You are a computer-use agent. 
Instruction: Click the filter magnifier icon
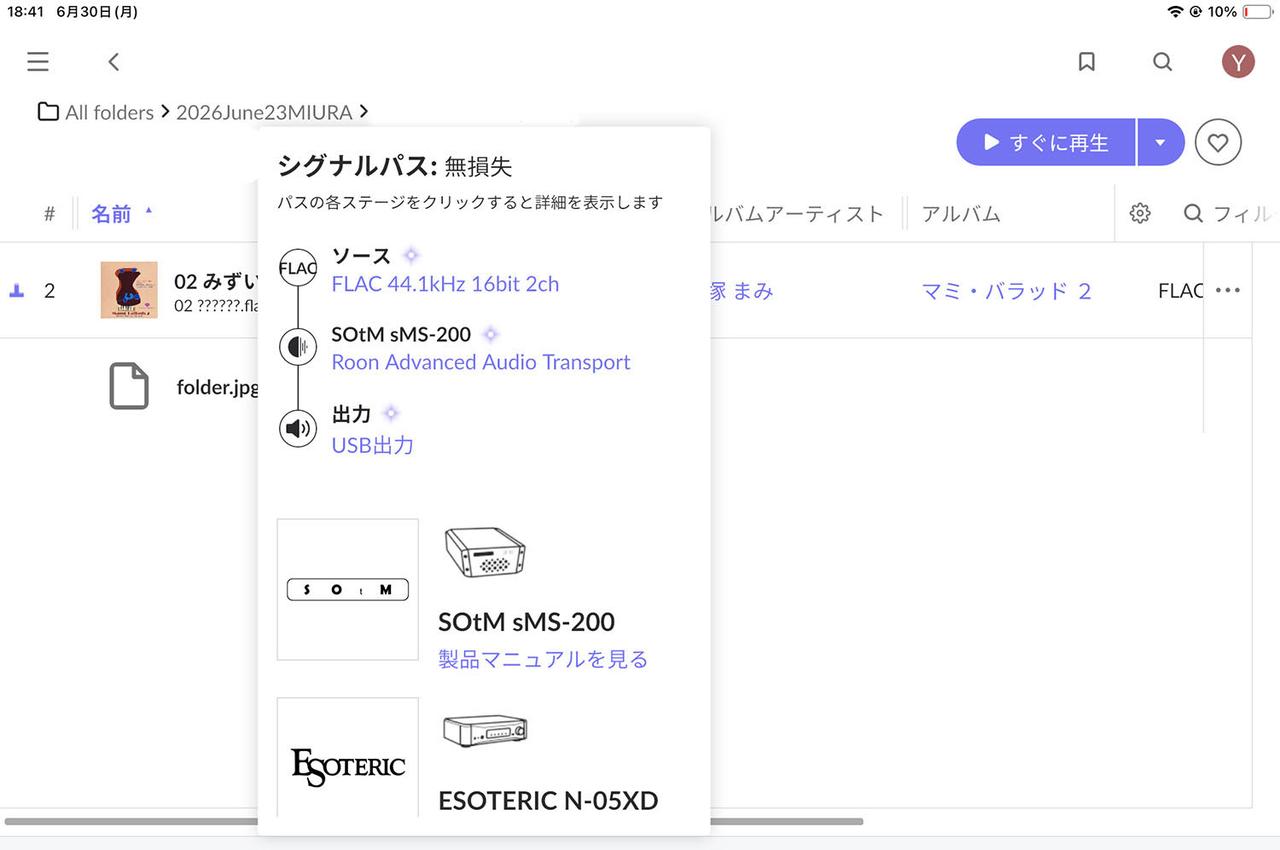click(x=1193, y=213)
